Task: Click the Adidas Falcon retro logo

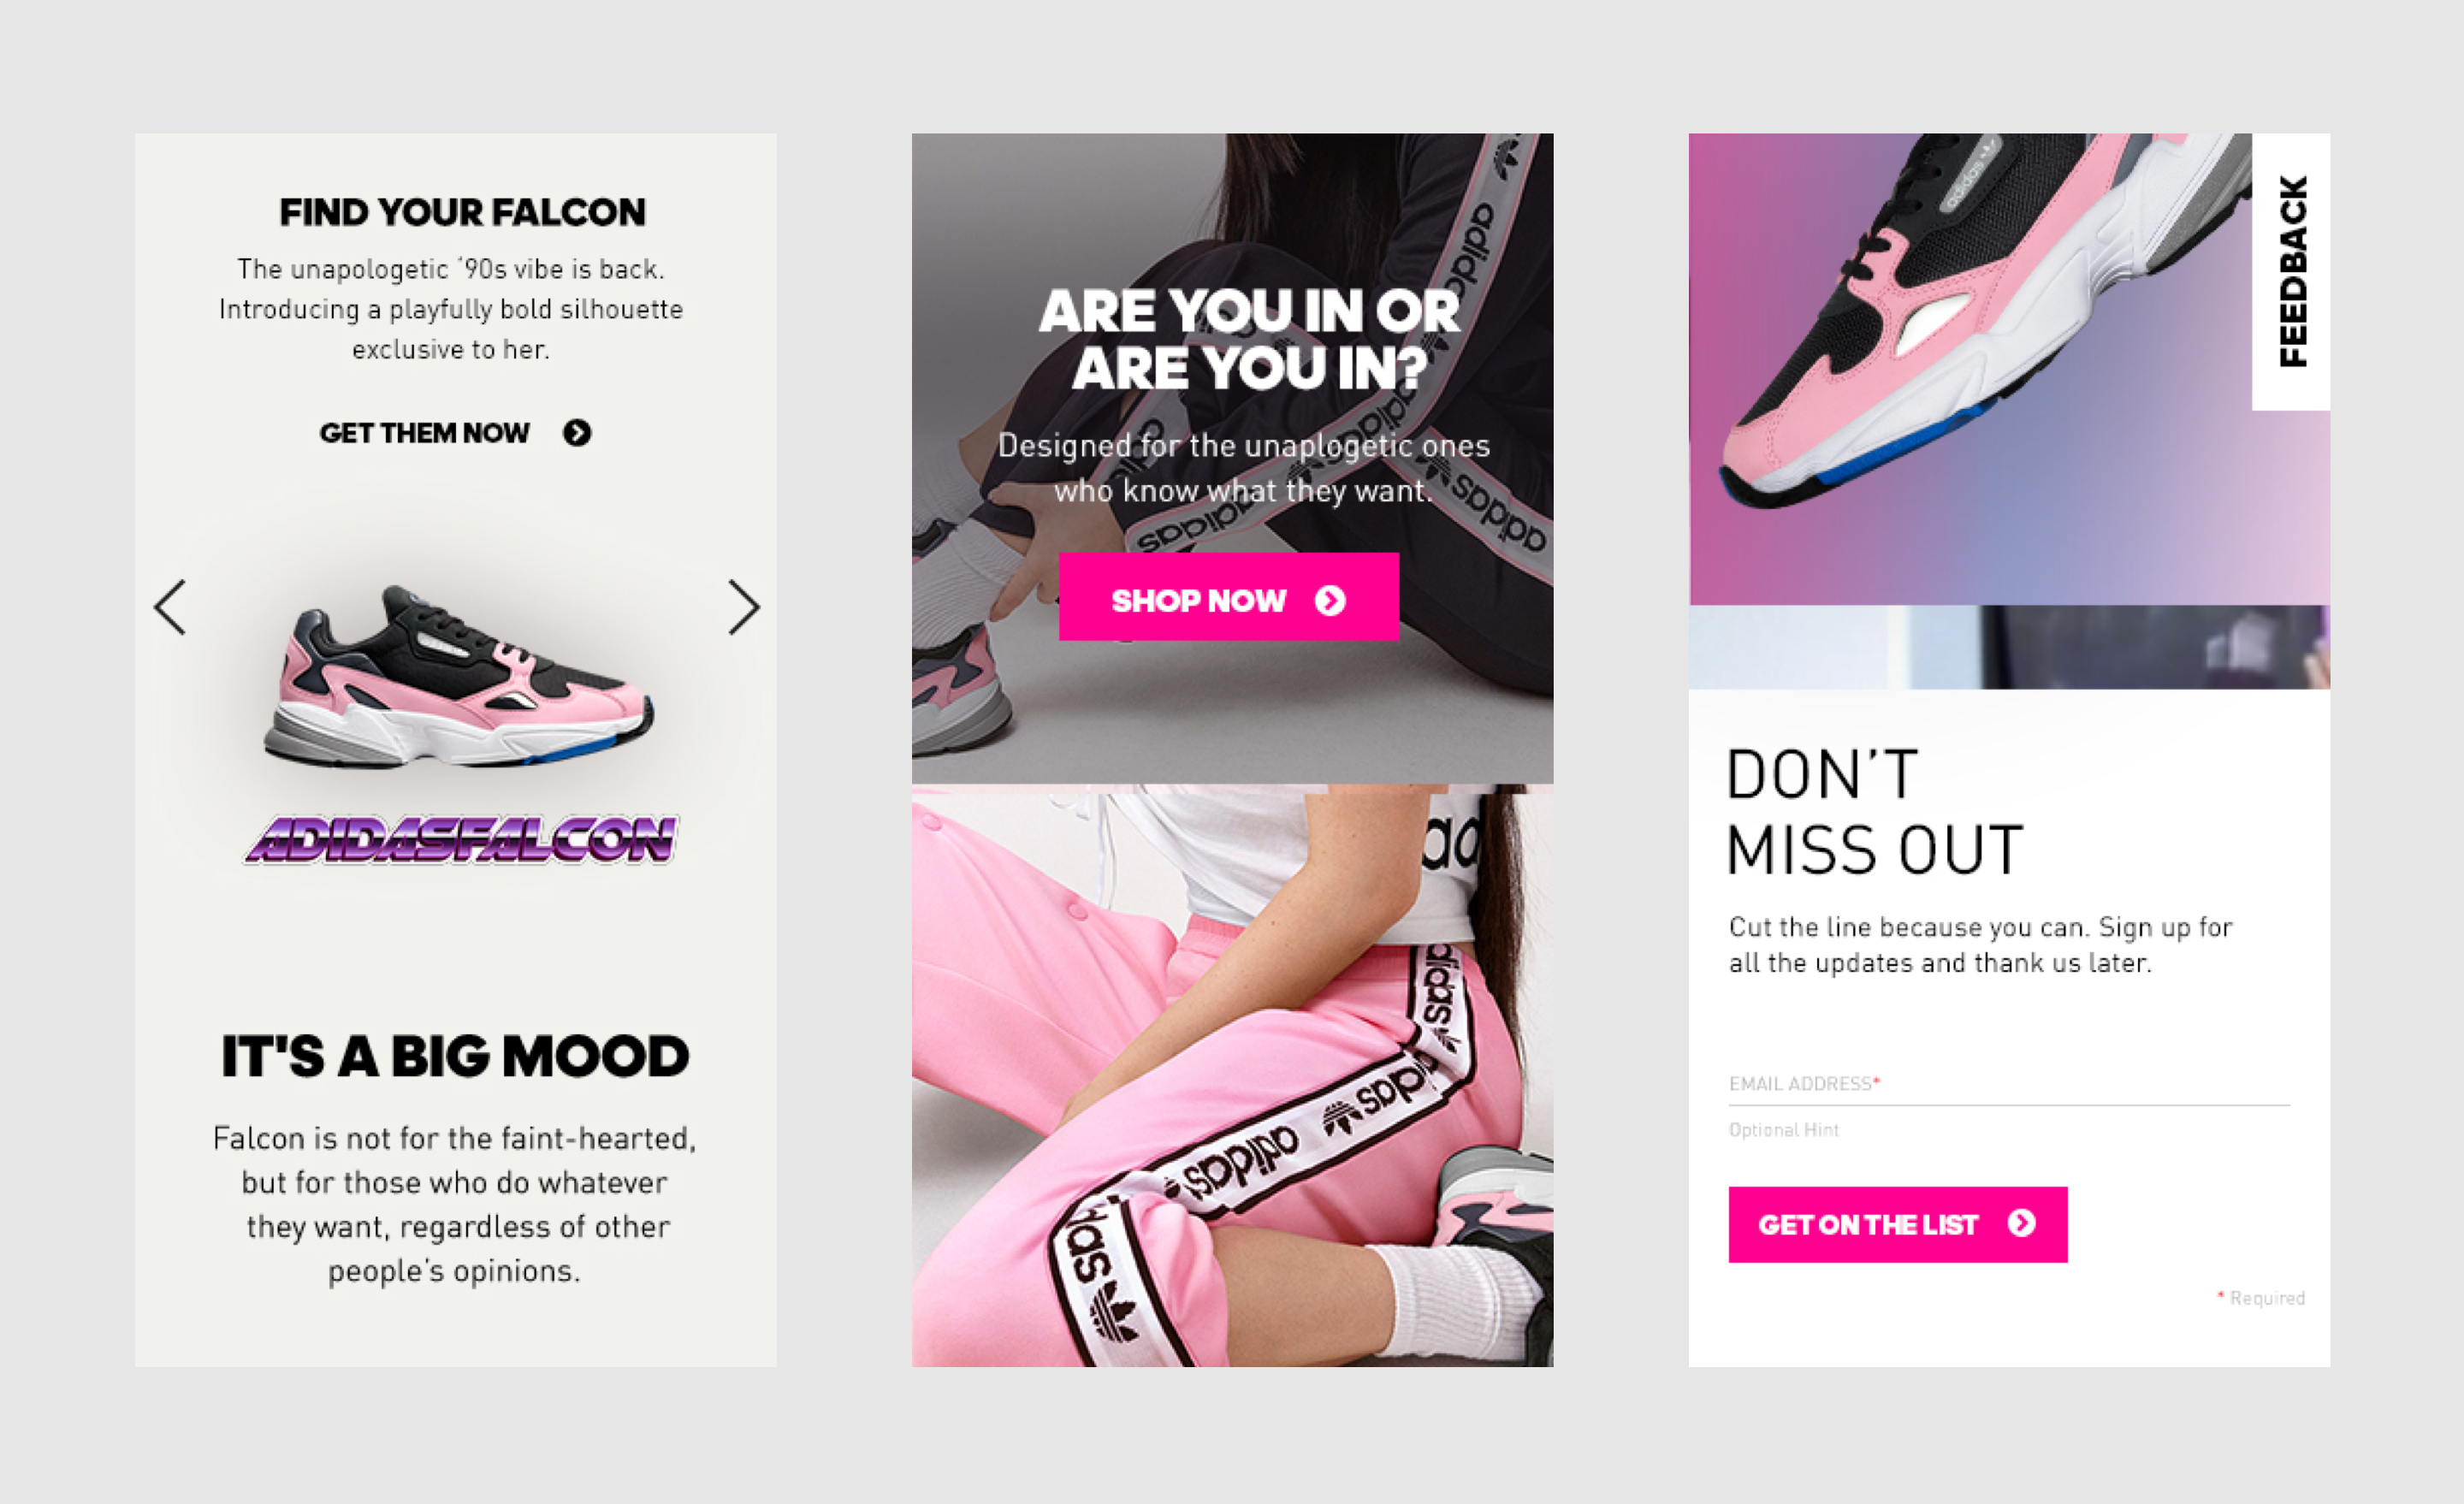Action: coord(461,839)
